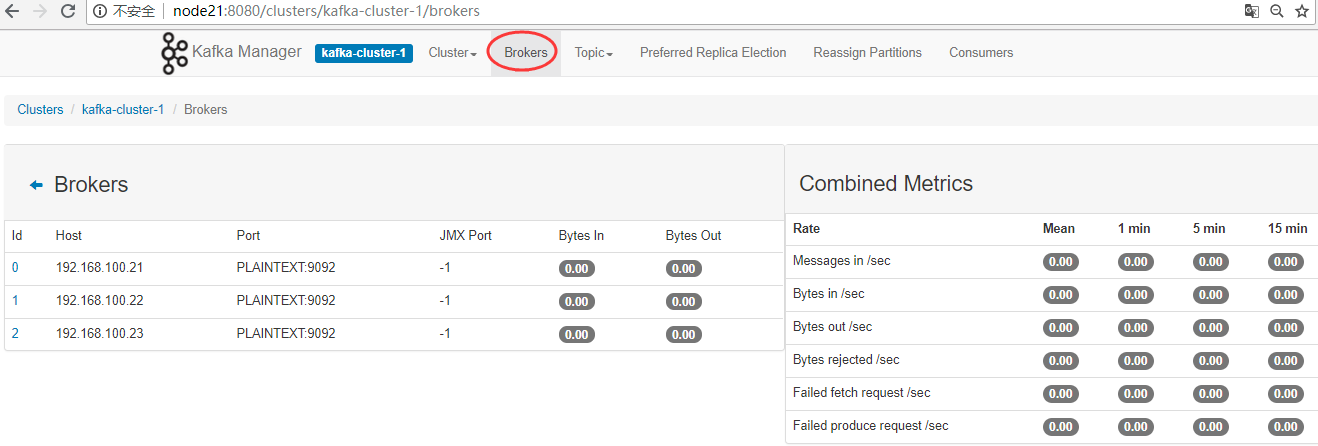The width and height of the screenshot is (1318, 446).
Task: Click the site info insecure icon
Action: tap(101, 11)
